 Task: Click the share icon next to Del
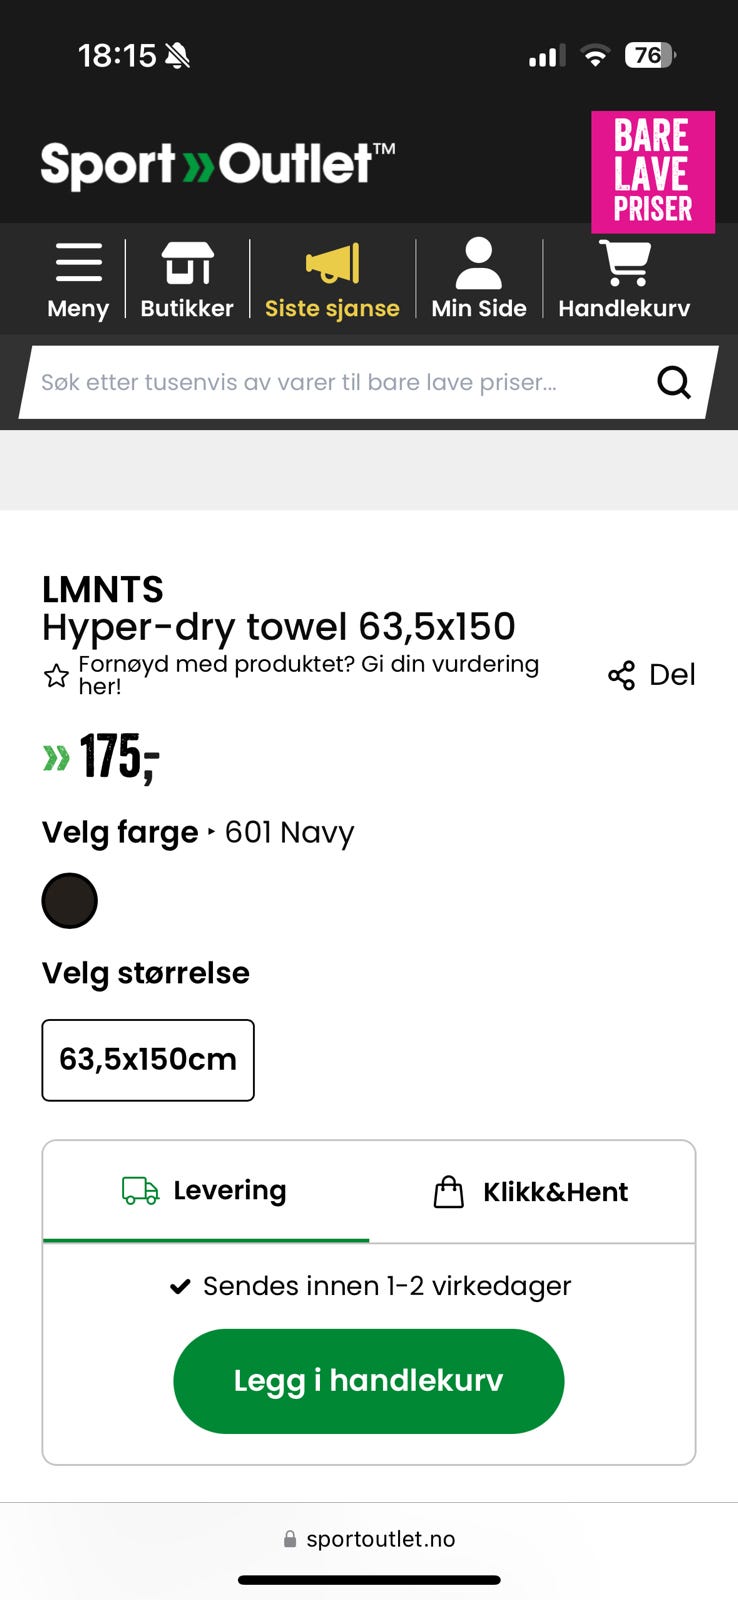(x=621, y=675)
